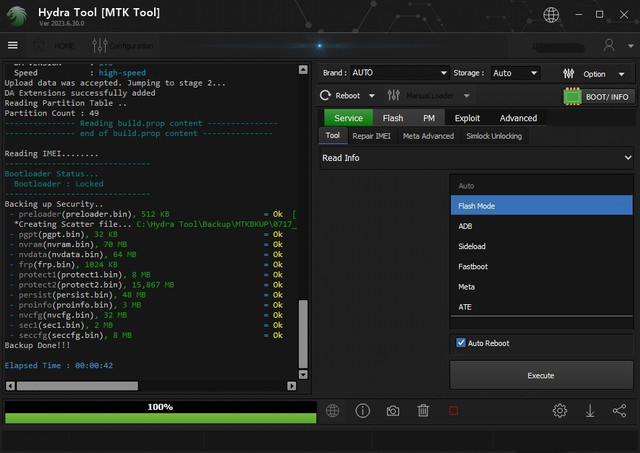Click the log scroll up arrow

(x=303, y=70)
